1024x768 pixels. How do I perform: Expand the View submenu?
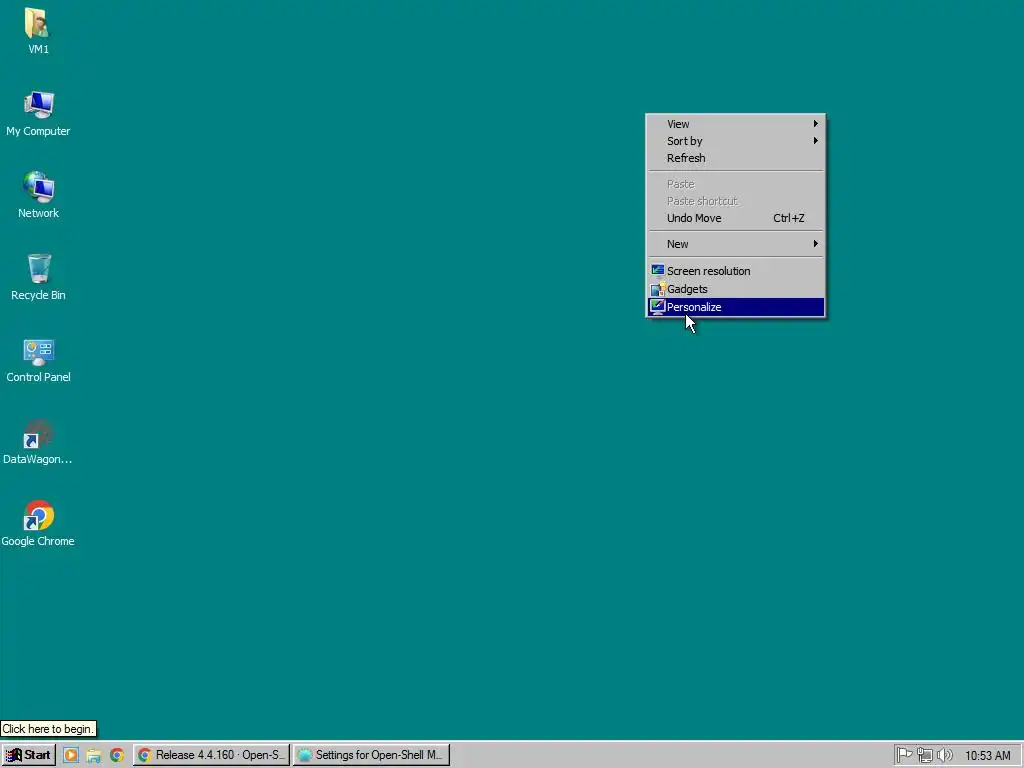click(x=736, y=124)
